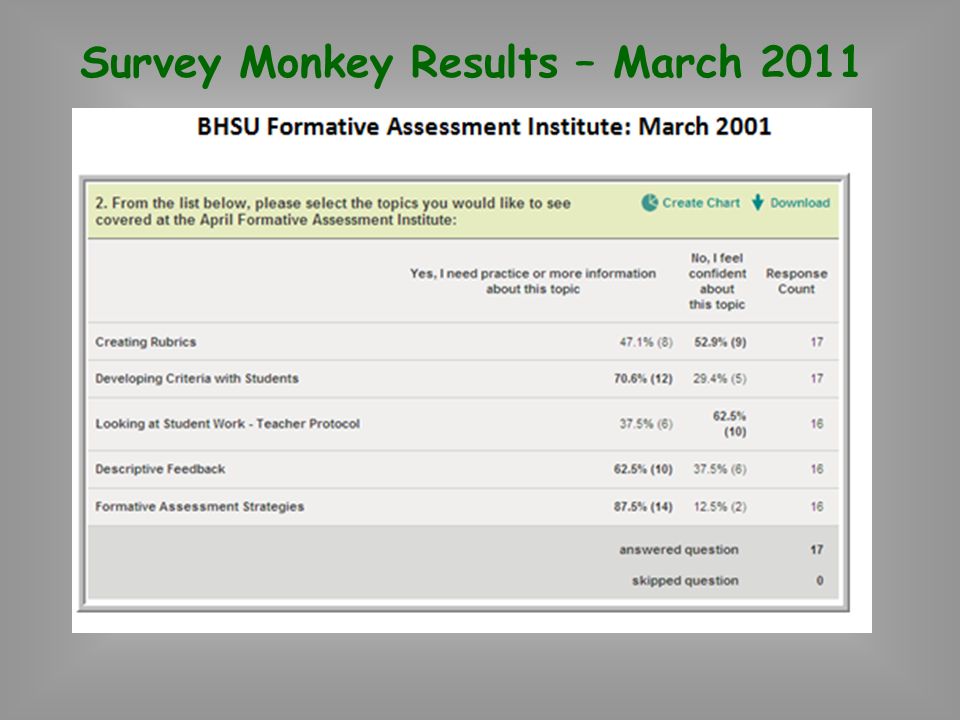Click the 'BHSU Formative Assessment Institute: March 2001' heading
This screenshot has height=720, width=960.
pos(484,127)
